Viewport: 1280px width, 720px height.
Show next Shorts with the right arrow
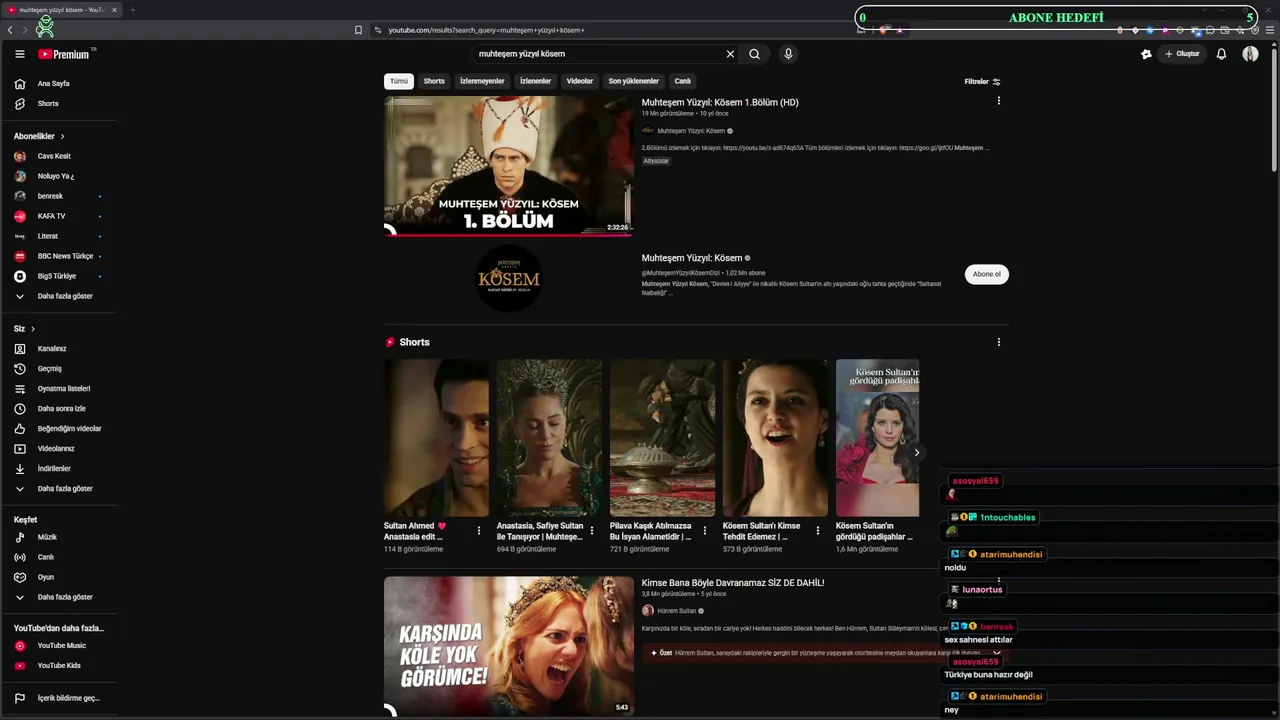[916, 452]
